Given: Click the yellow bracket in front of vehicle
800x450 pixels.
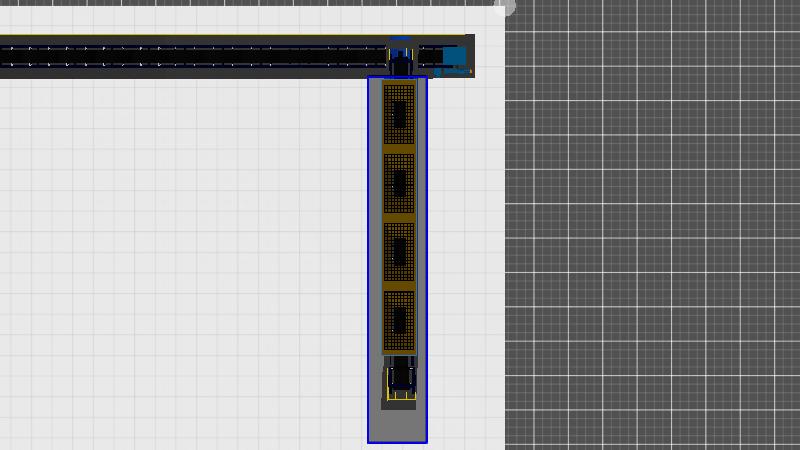Looking at the screenshot, I should click(400, 397).
